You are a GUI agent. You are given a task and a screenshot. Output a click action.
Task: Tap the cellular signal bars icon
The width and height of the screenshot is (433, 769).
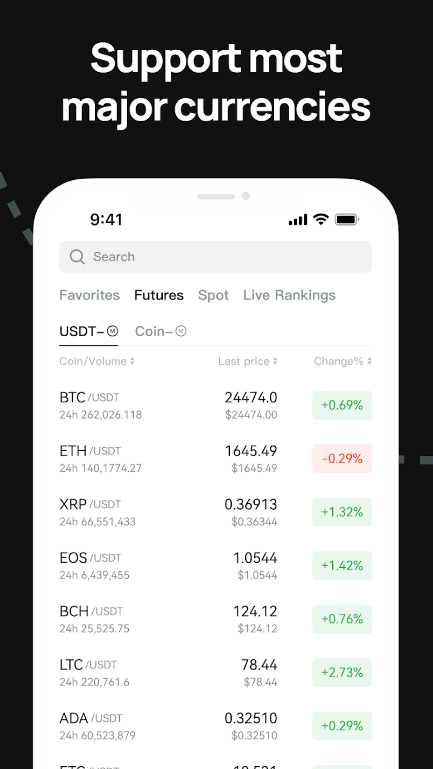(298, 220)
